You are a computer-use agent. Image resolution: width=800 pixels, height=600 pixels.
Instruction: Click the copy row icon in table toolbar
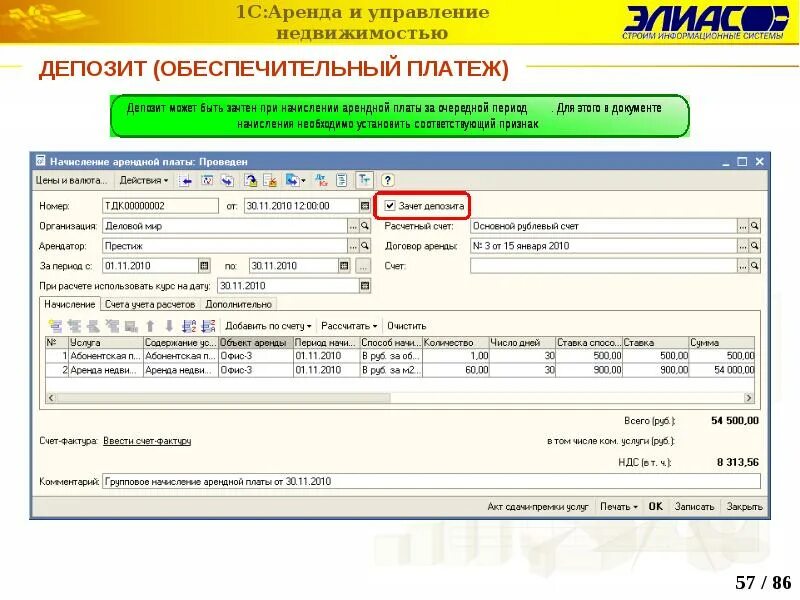[x=74, y=326]
